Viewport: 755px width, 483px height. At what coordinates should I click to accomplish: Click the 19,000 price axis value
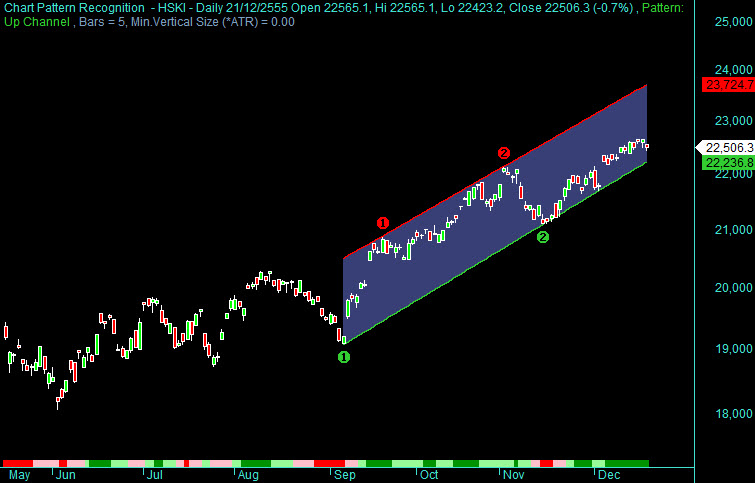click(x=733, y=349)
